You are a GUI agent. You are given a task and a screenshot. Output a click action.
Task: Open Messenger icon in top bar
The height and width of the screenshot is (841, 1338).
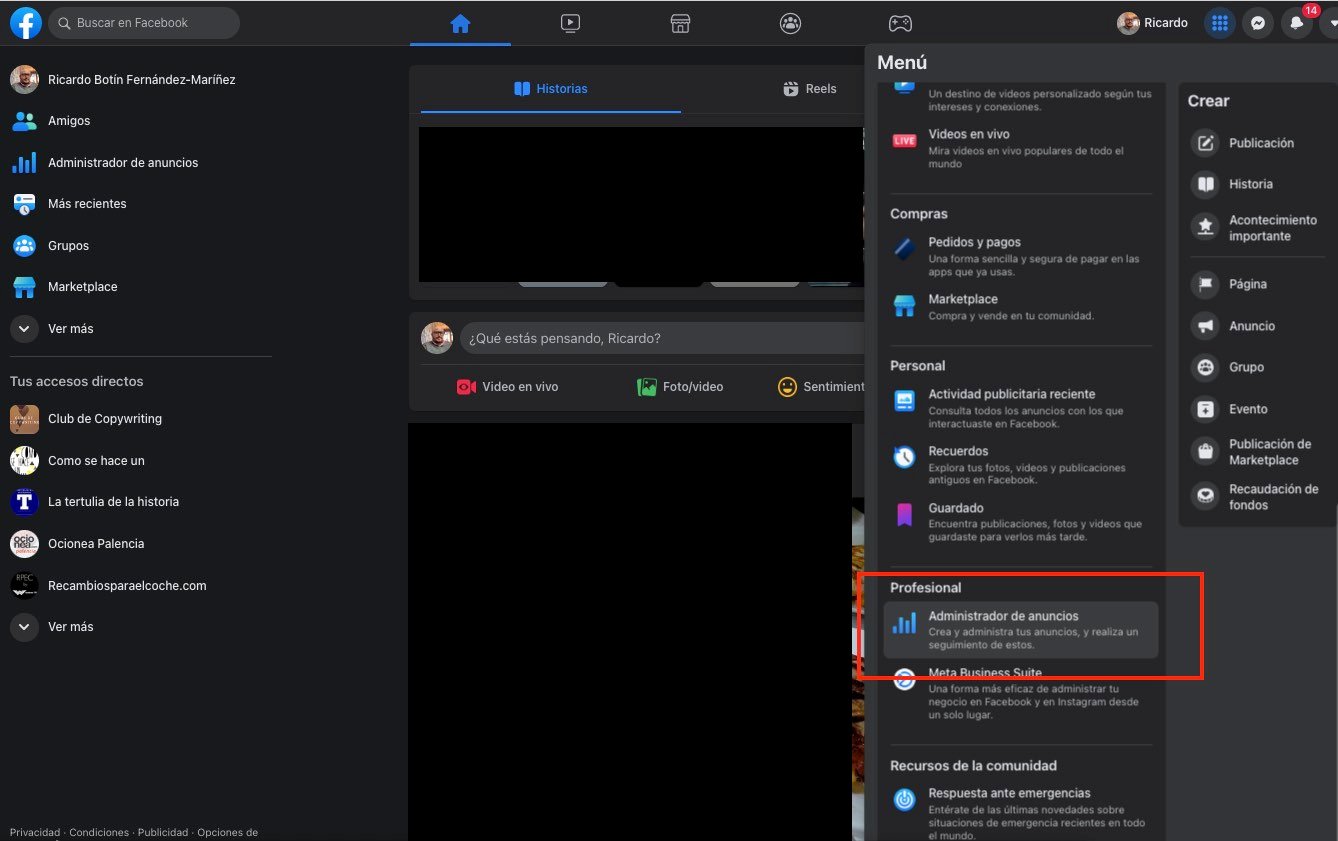(x=1258, y=23)
